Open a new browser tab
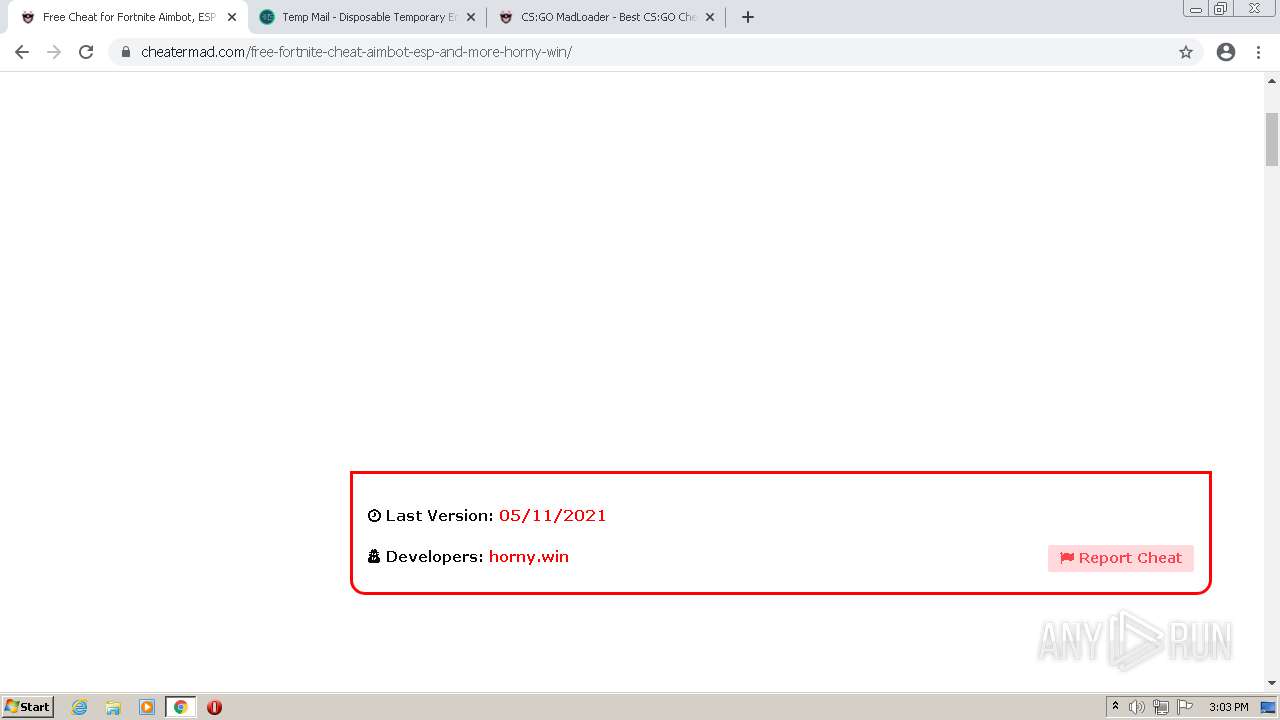Viewport: 1280px width, 720px height. tap(748, 17)
